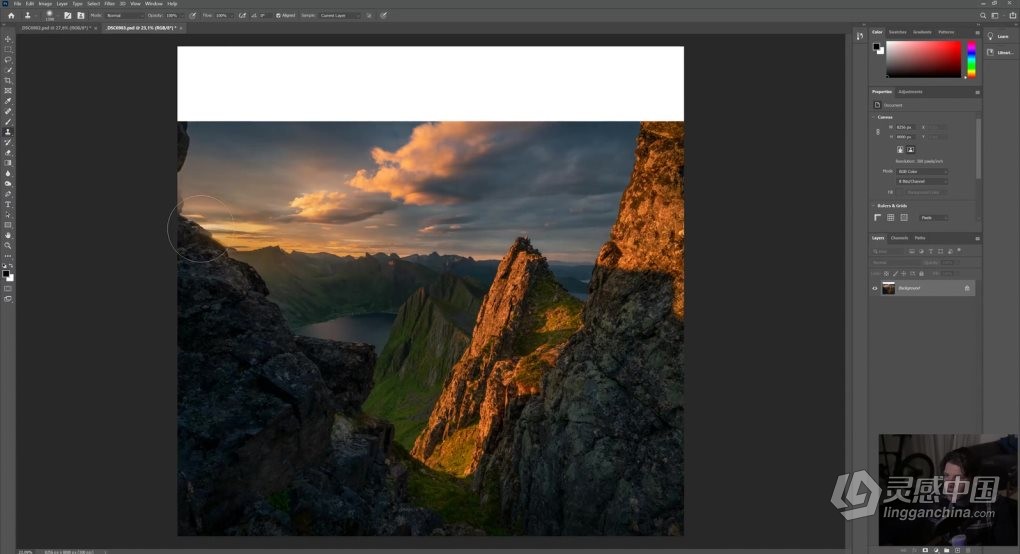Open the Libraries panel button

[x=999, y=52]
